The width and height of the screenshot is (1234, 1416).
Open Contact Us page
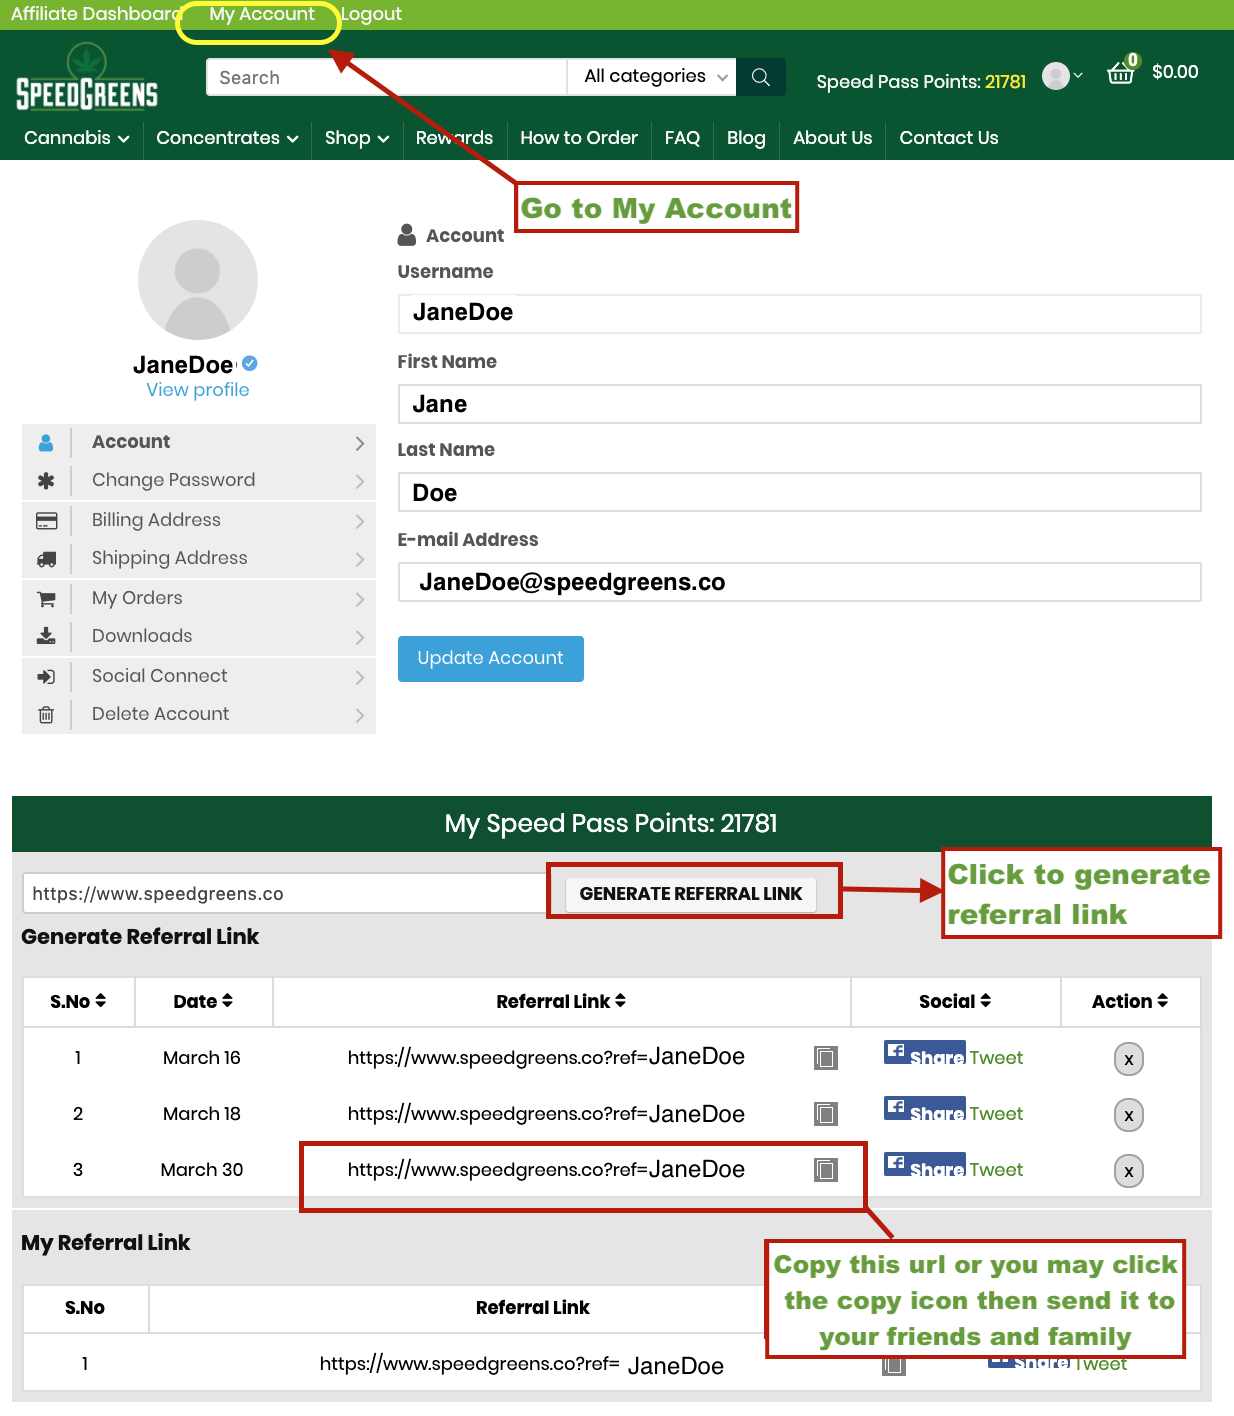point(949,138)
